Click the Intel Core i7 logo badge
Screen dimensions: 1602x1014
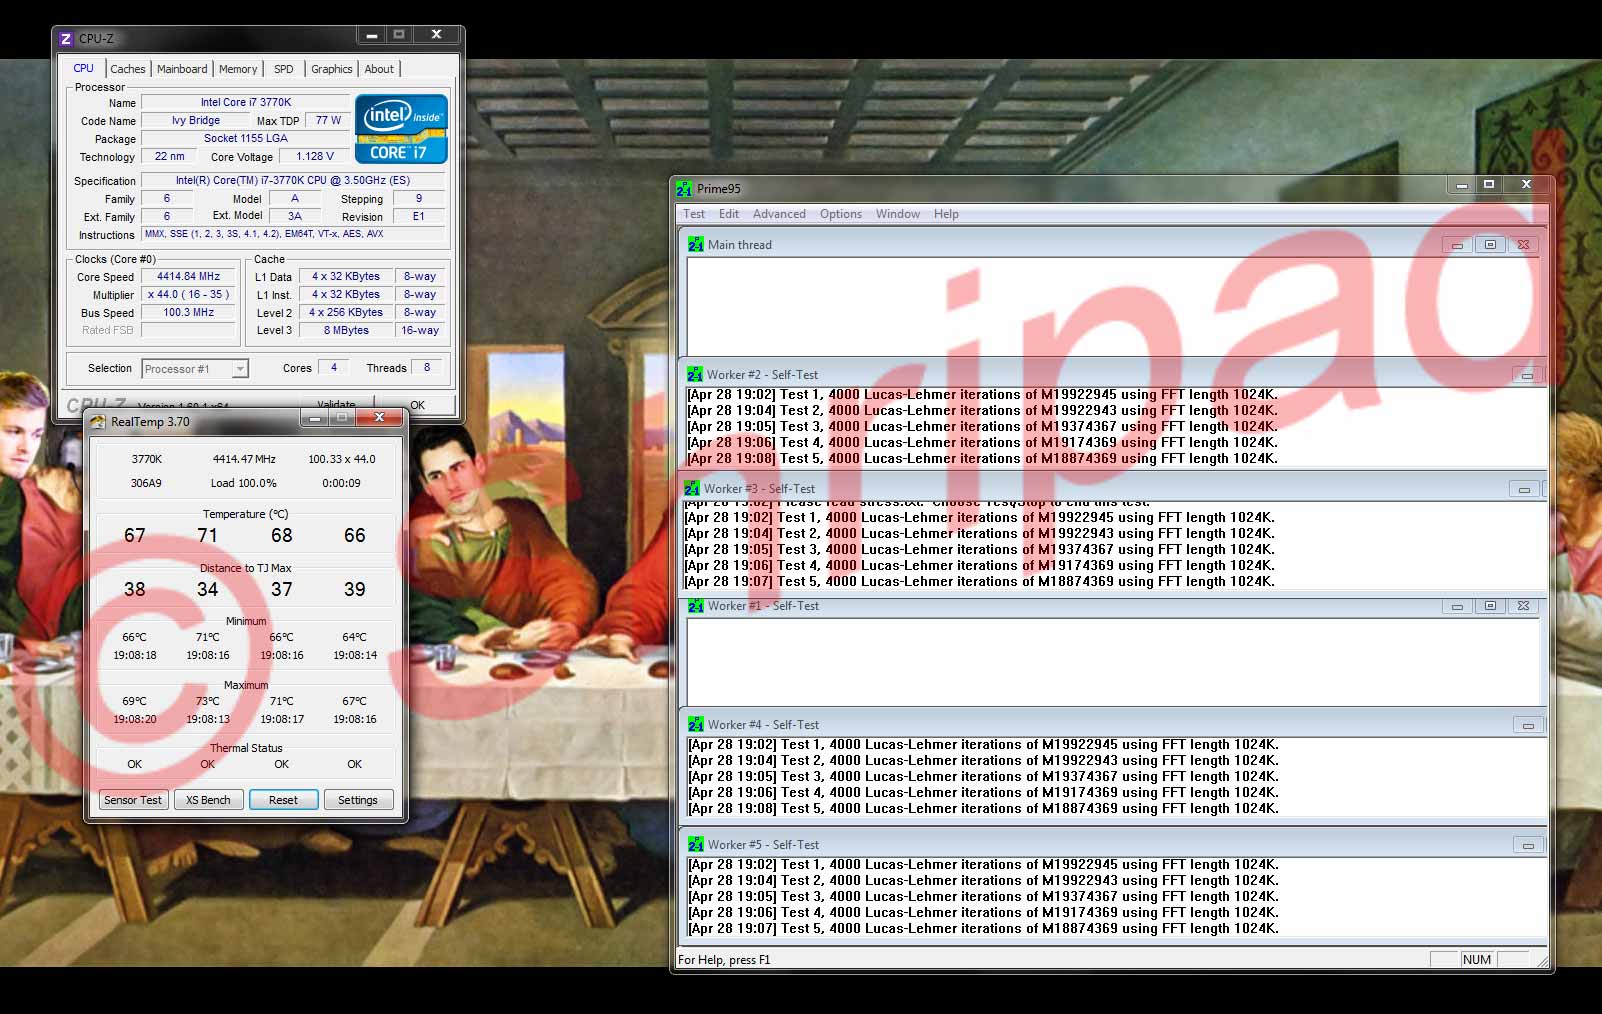401,129
